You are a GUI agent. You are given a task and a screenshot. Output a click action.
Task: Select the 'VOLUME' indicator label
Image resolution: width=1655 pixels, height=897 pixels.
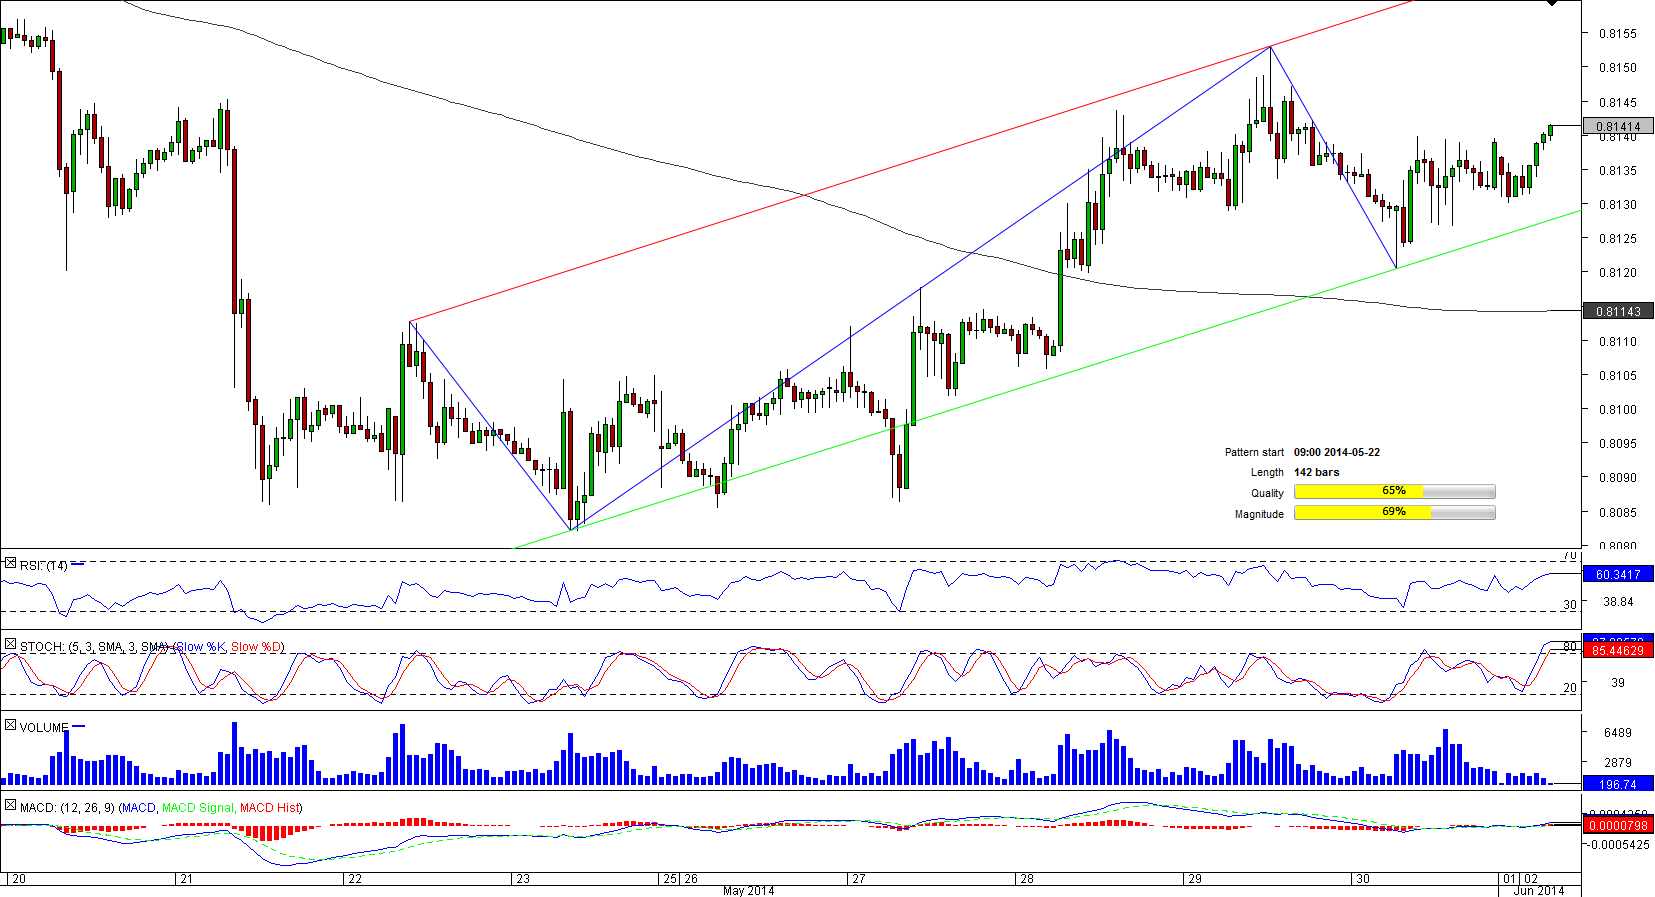[x=44, y=727]
